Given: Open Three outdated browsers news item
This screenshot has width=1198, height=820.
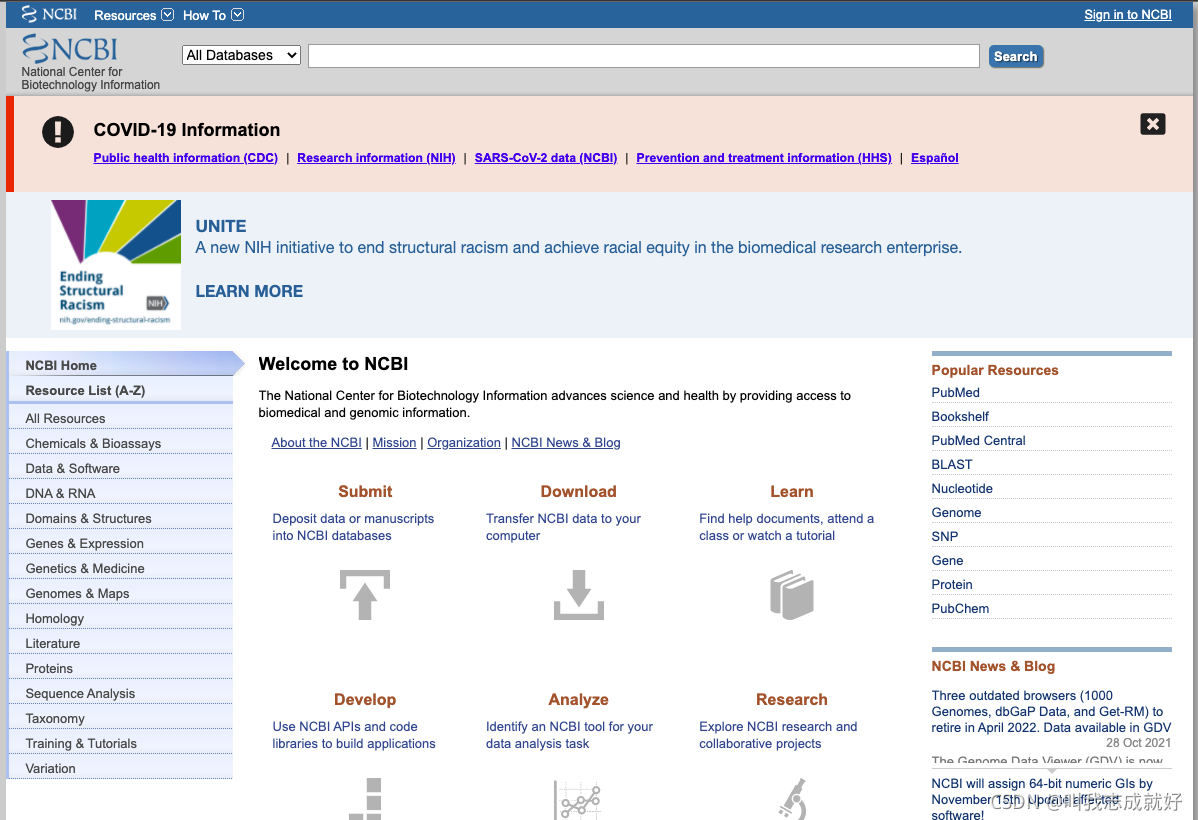Looking at the screenshot, I should 1051,711.
